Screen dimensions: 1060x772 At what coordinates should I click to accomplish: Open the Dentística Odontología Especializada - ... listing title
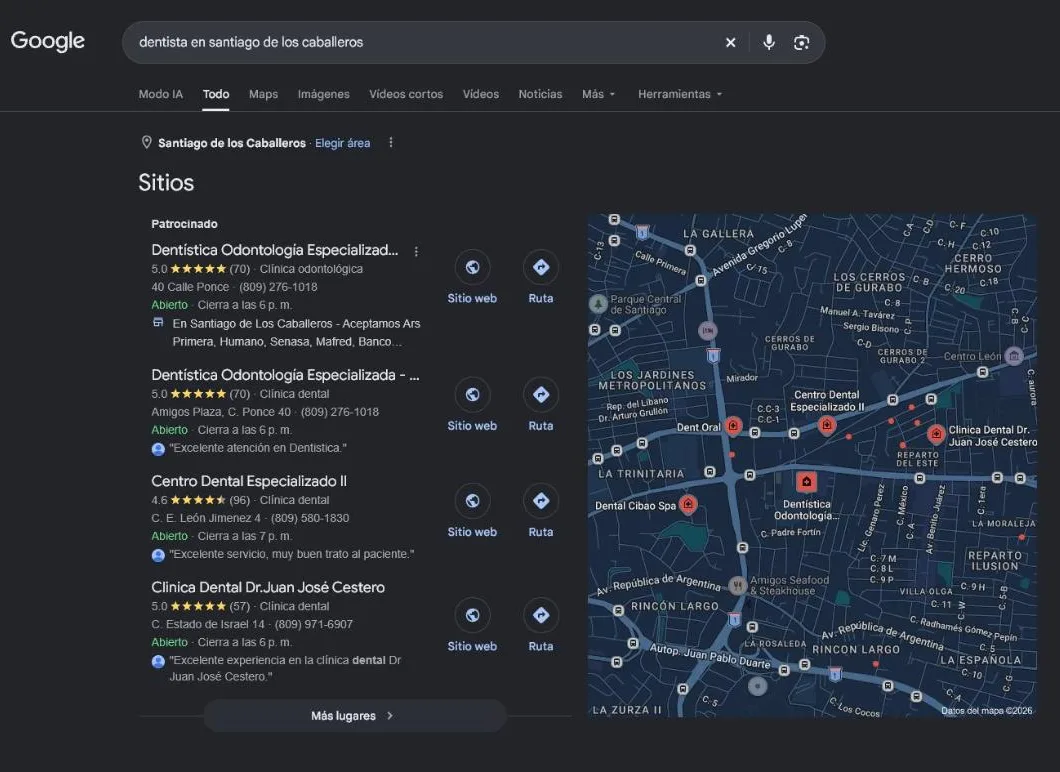(285, 375)
